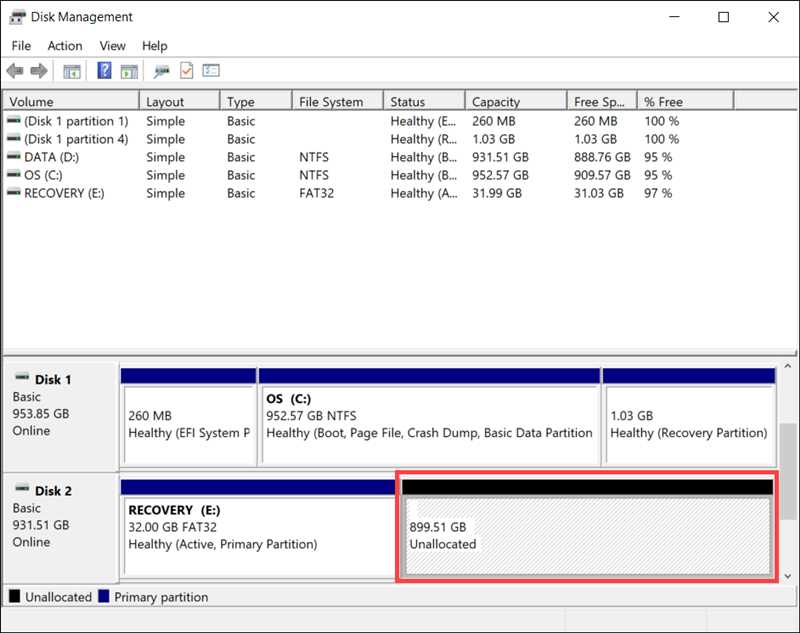Click the black Unallocated legend swatch
800x633 pixels.
(x=15, y=596)
